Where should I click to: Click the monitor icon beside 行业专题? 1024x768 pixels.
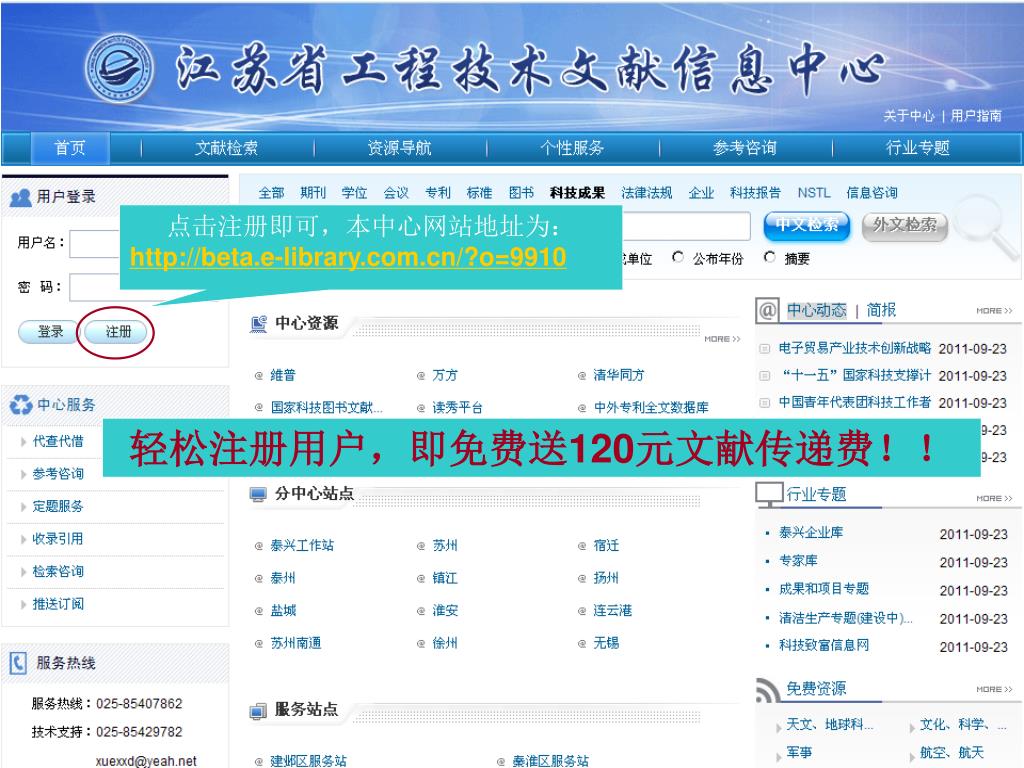point(768,494)
